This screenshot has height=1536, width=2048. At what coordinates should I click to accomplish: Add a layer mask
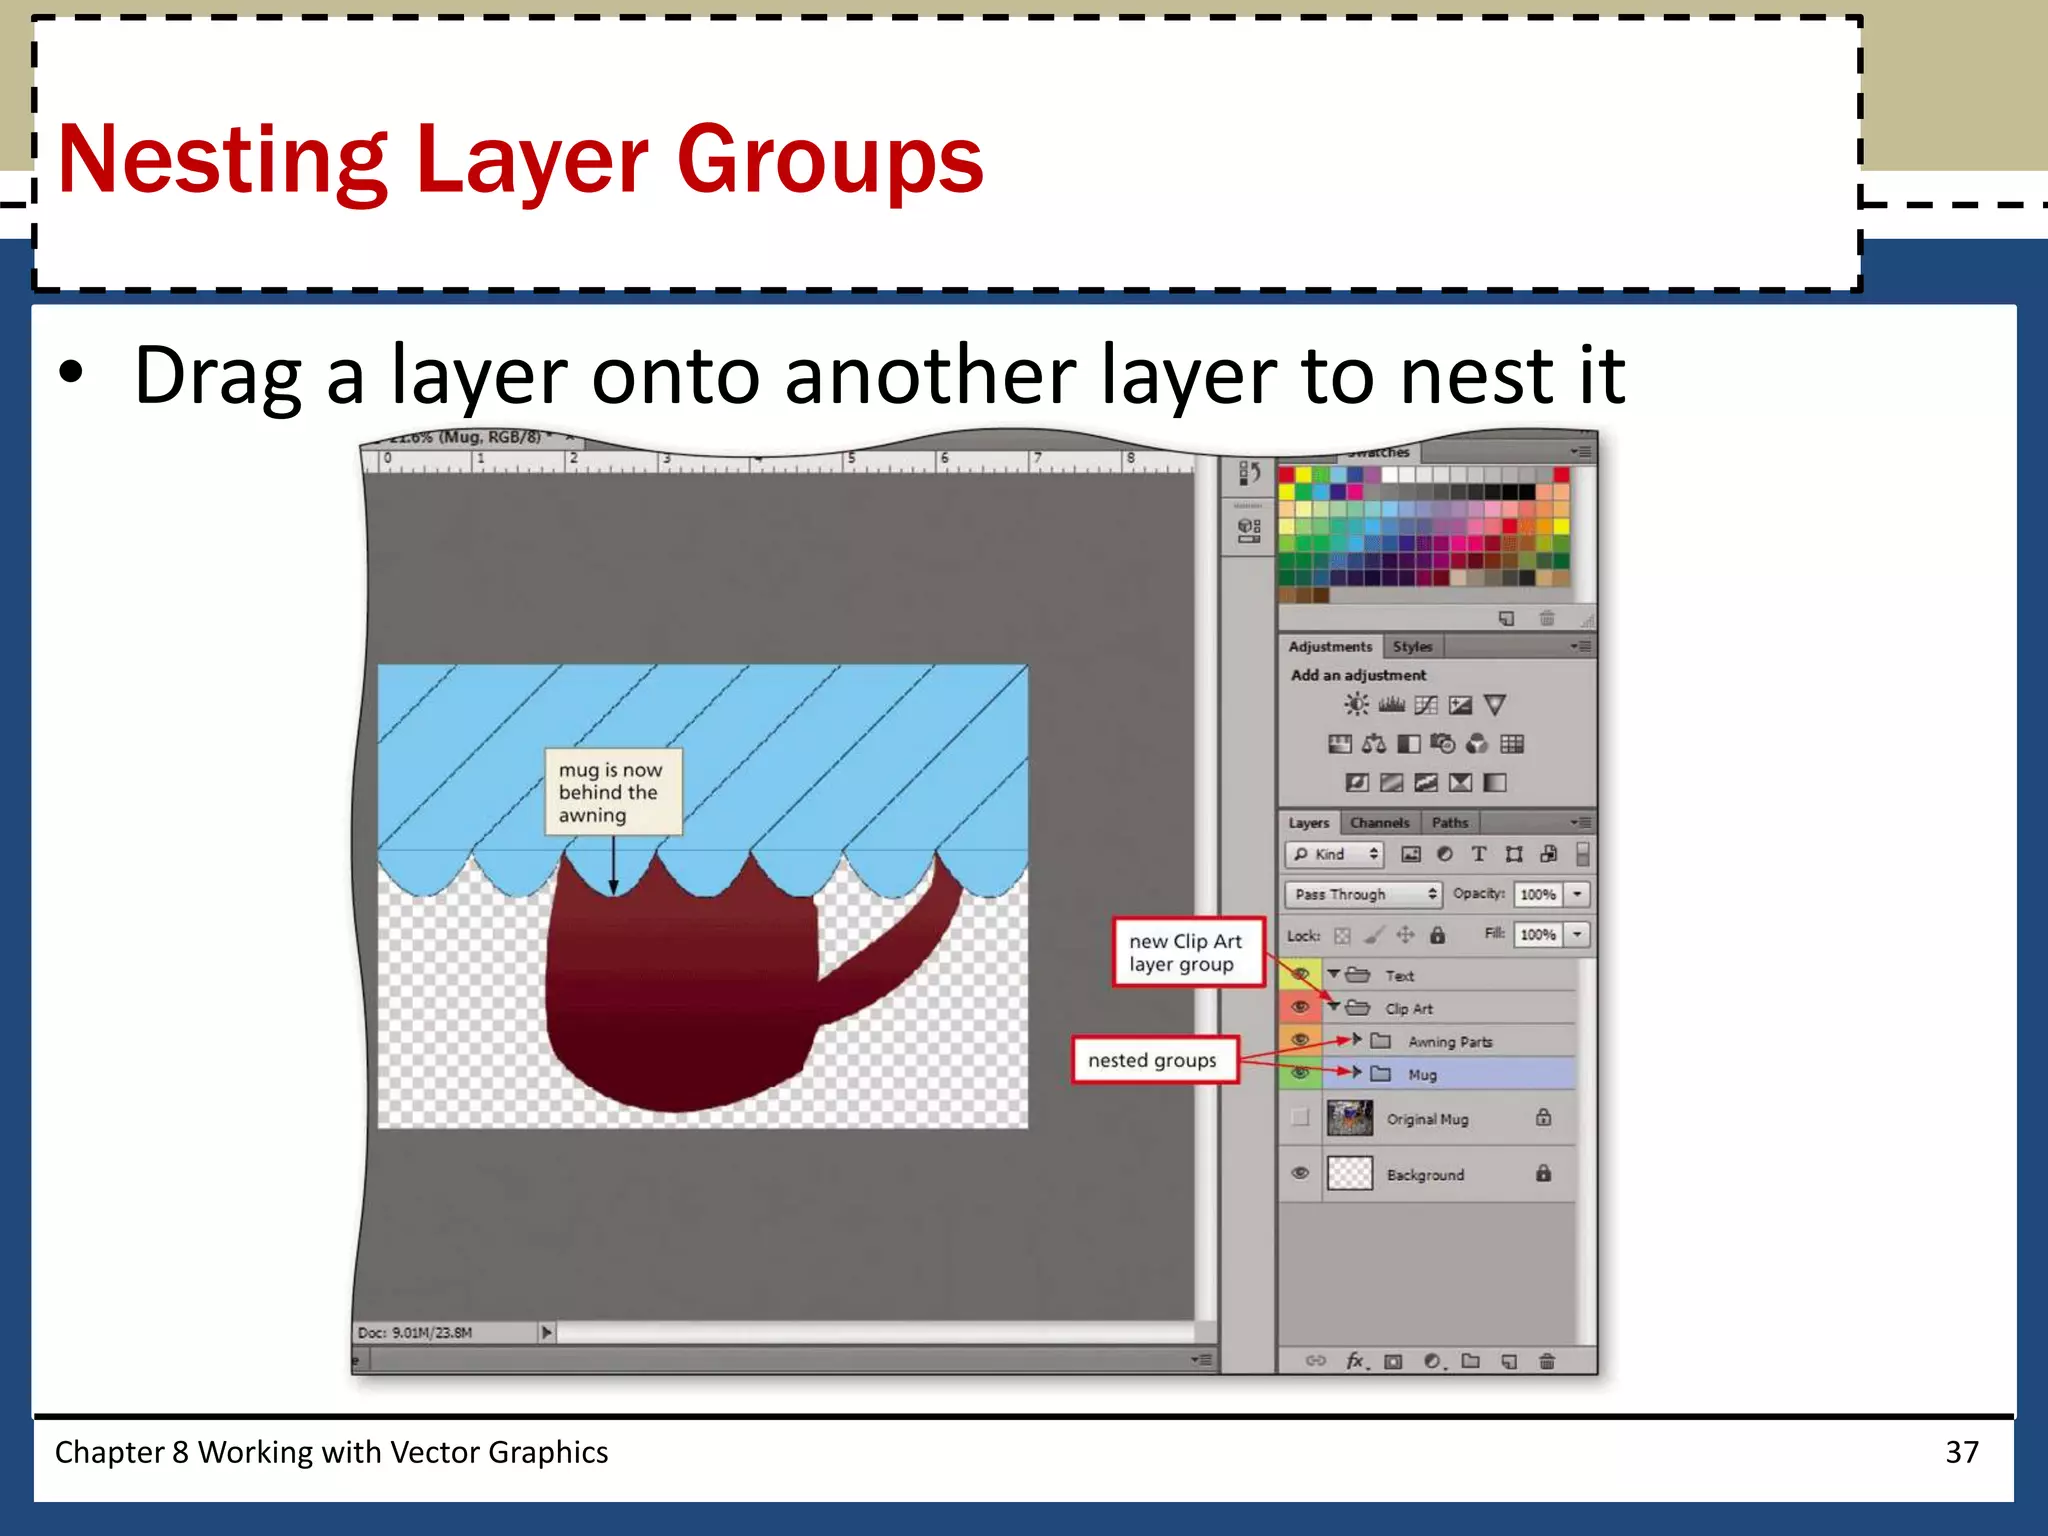[1393, 1361]
